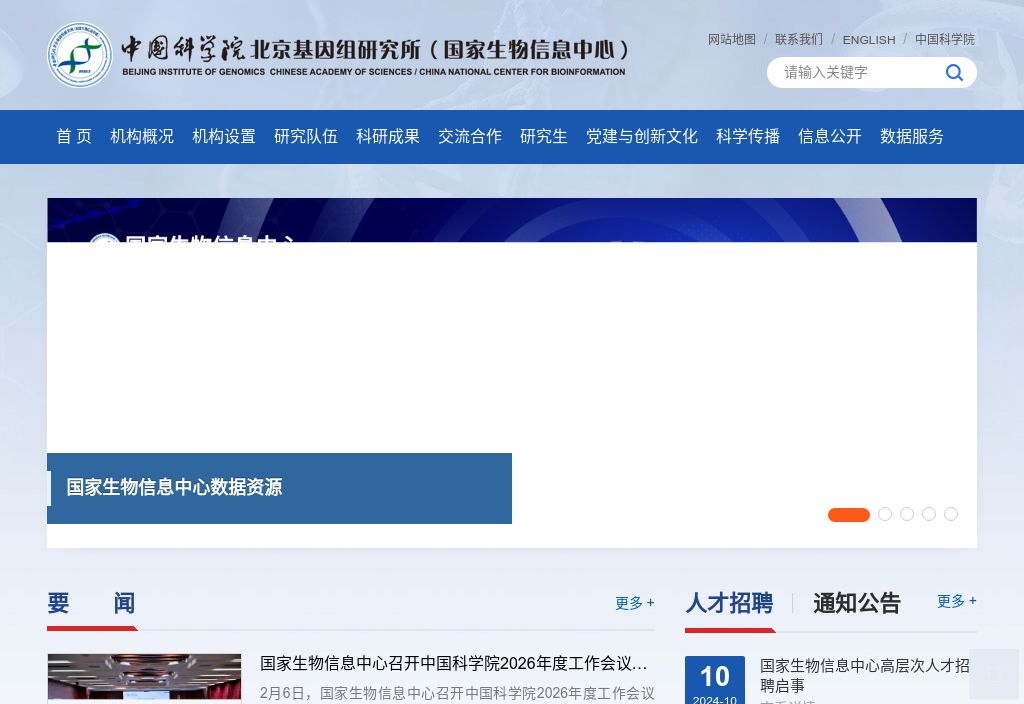1024x704 pixels.
Task: Click the 请输入关键字 search field
Action: pyautogui.click(x=850, y=72)
